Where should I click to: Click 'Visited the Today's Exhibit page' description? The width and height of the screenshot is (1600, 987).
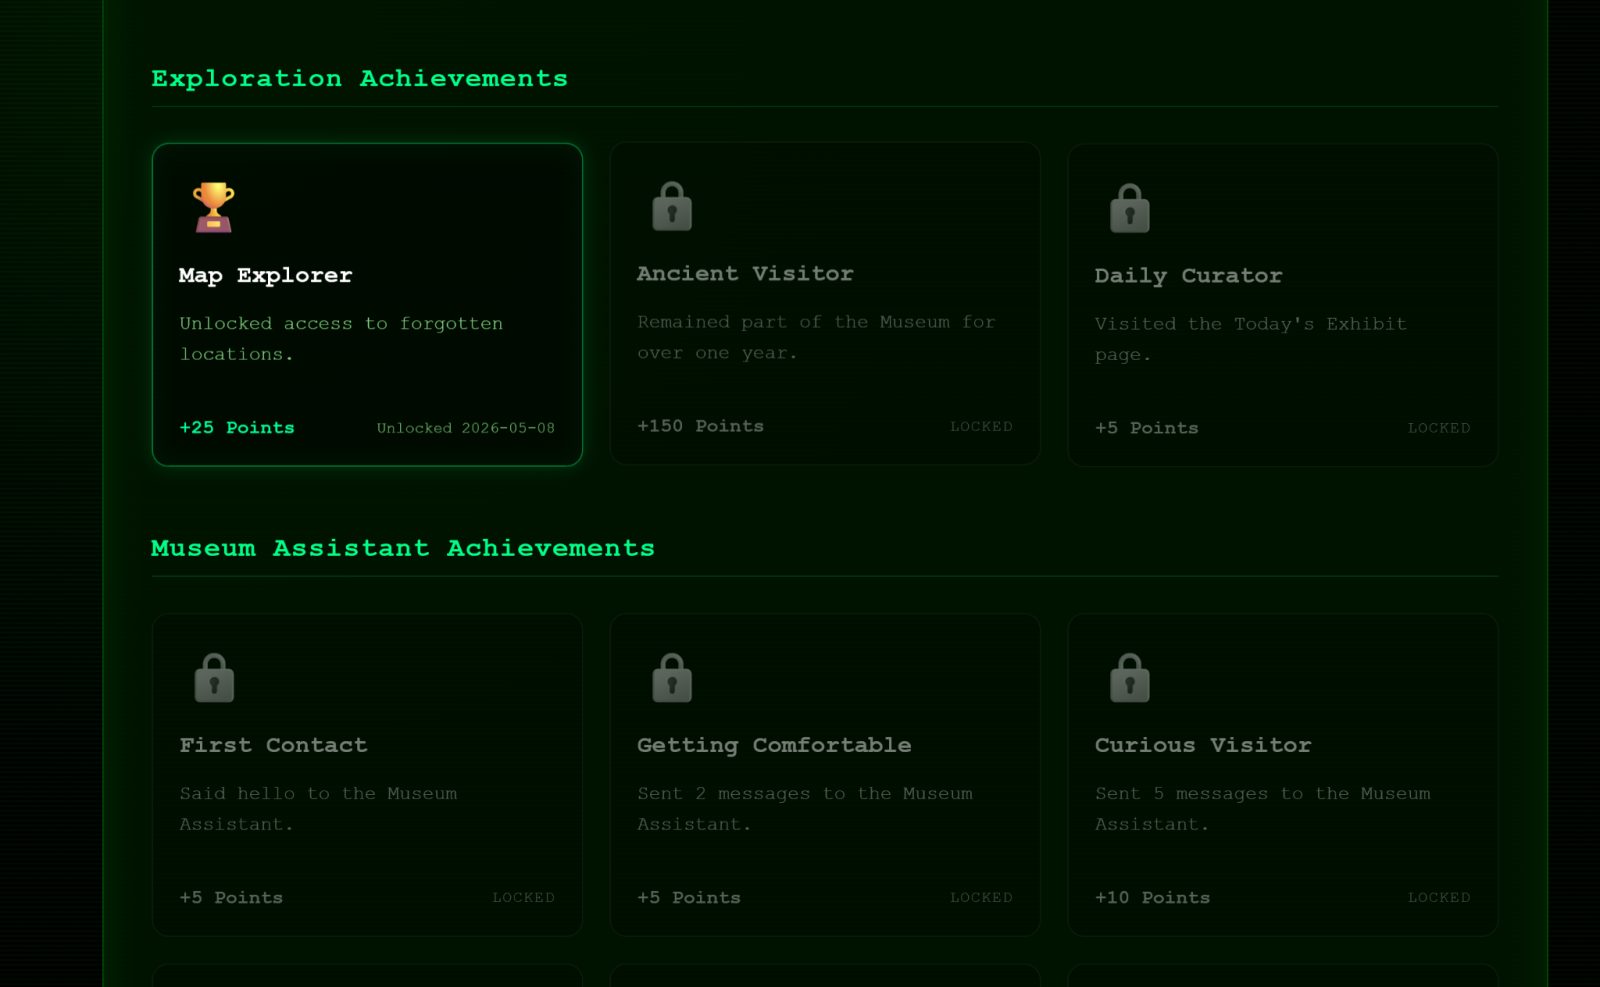tap(1251, 339)
